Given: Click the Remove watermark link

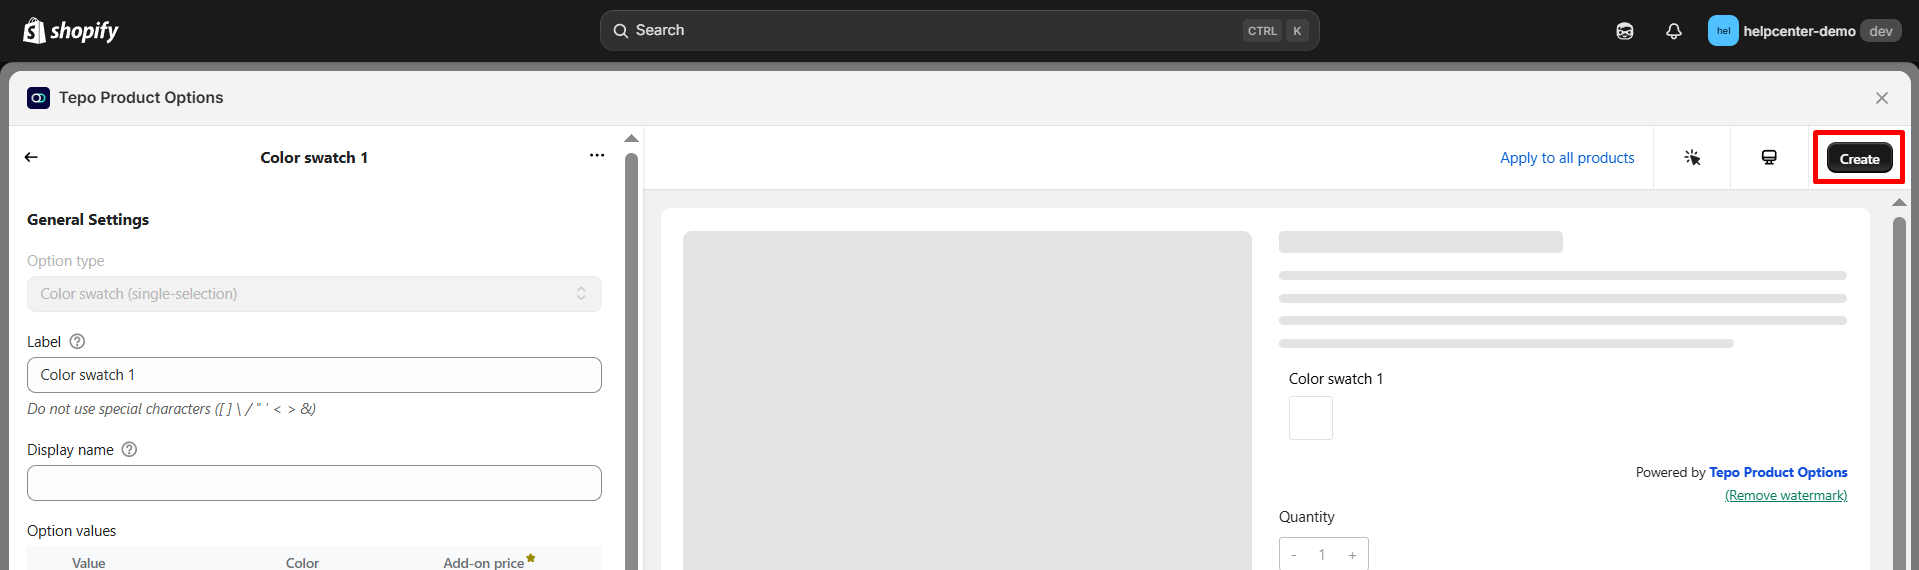Looking at the screenshot, I should point(1786,496).
